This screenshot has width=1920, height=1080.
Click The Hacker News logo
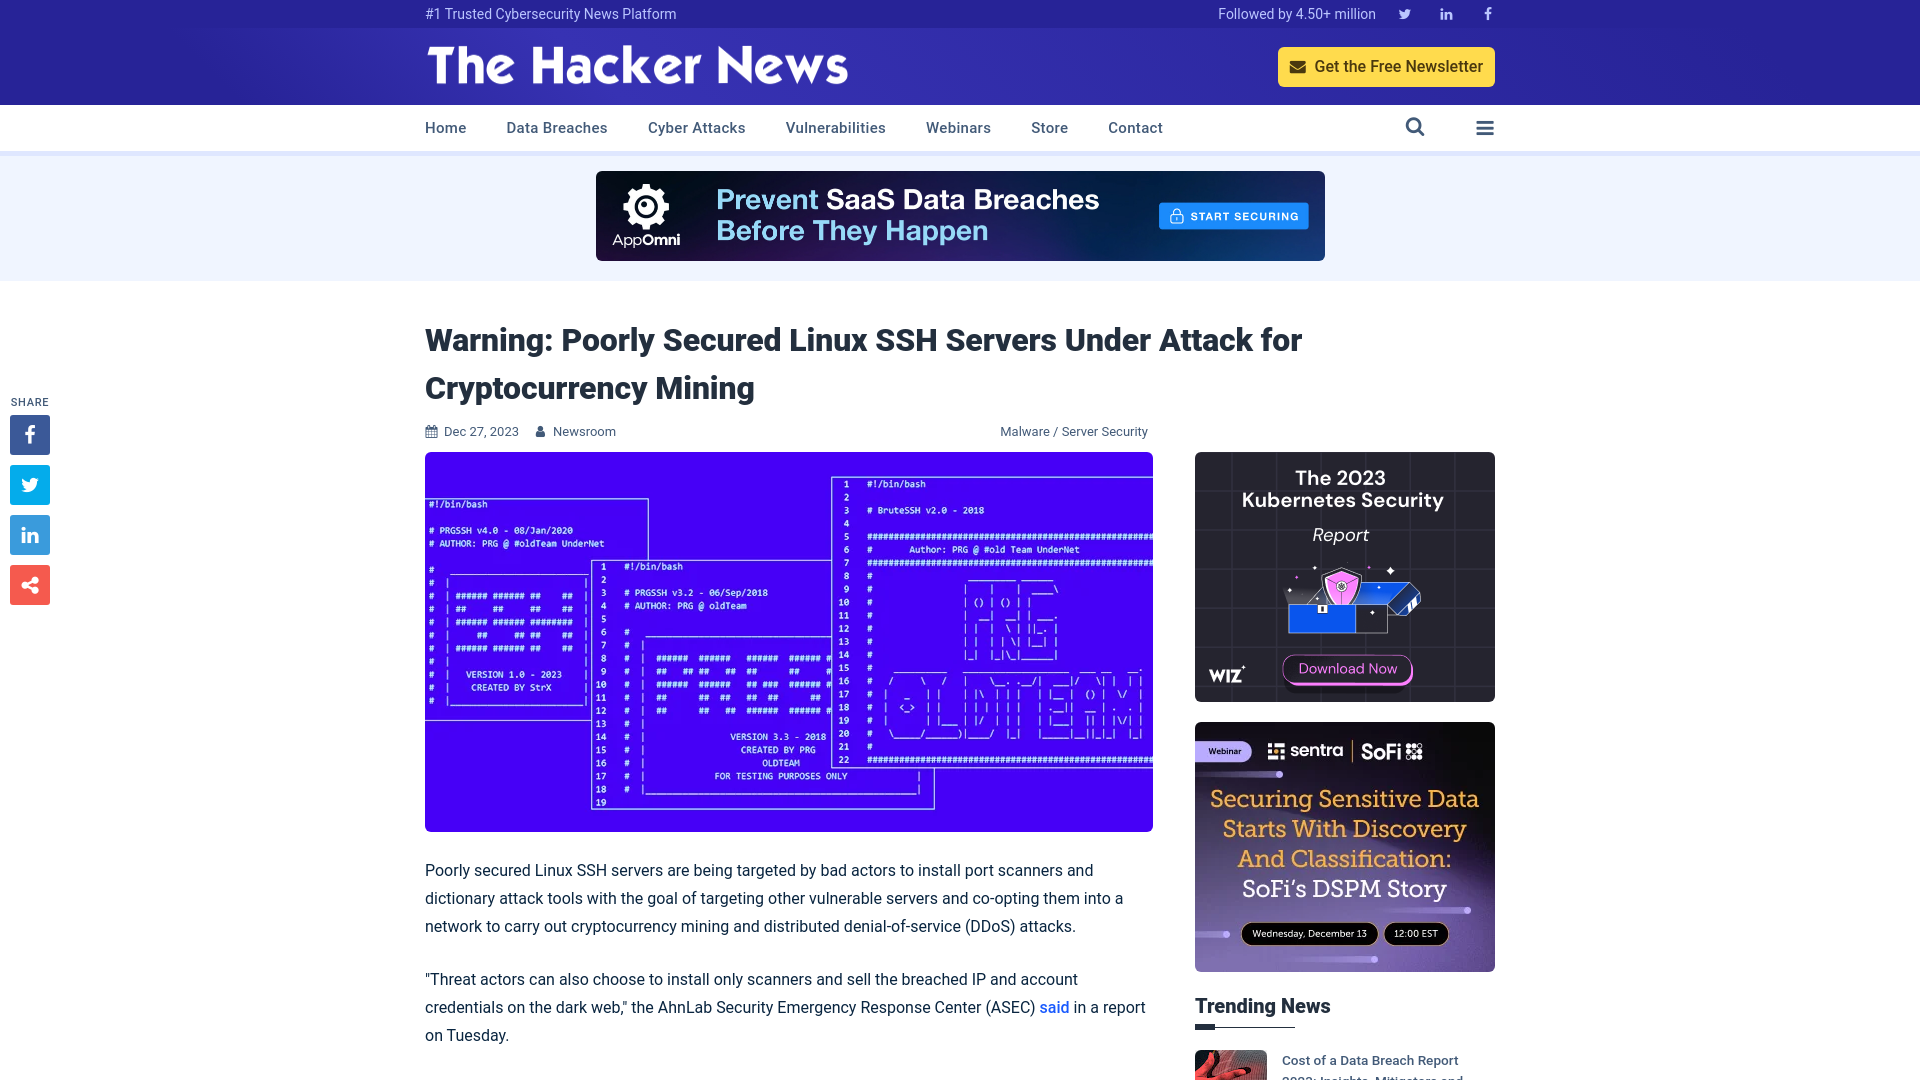coord(637,67)
